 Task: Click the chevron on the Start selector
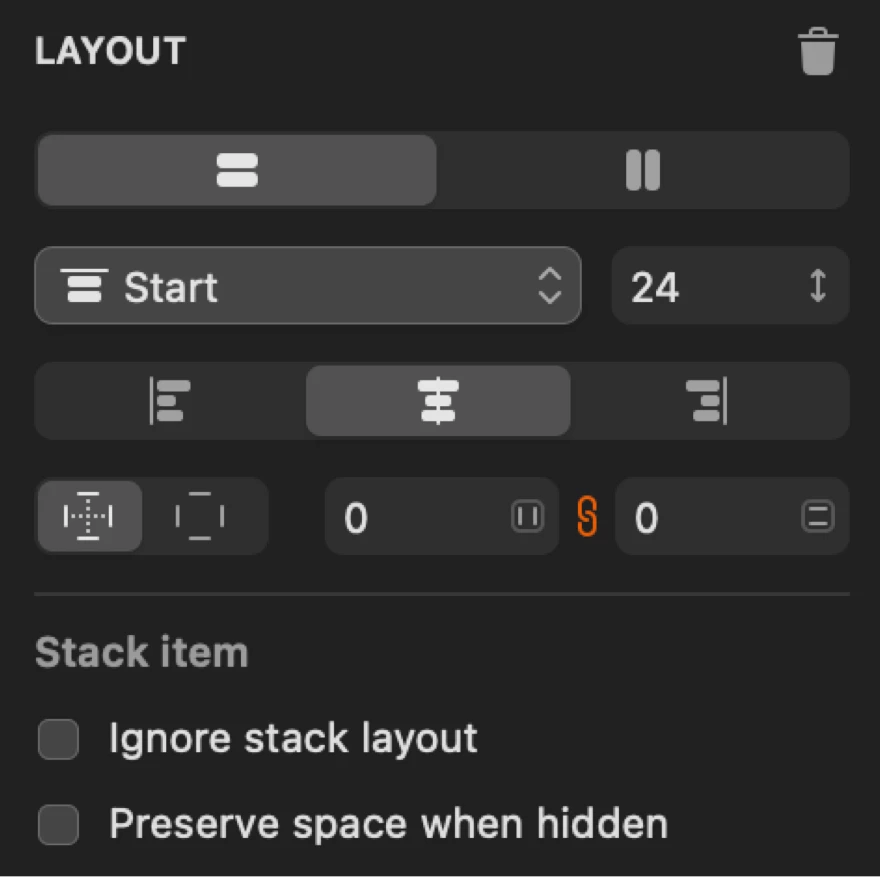549,287
